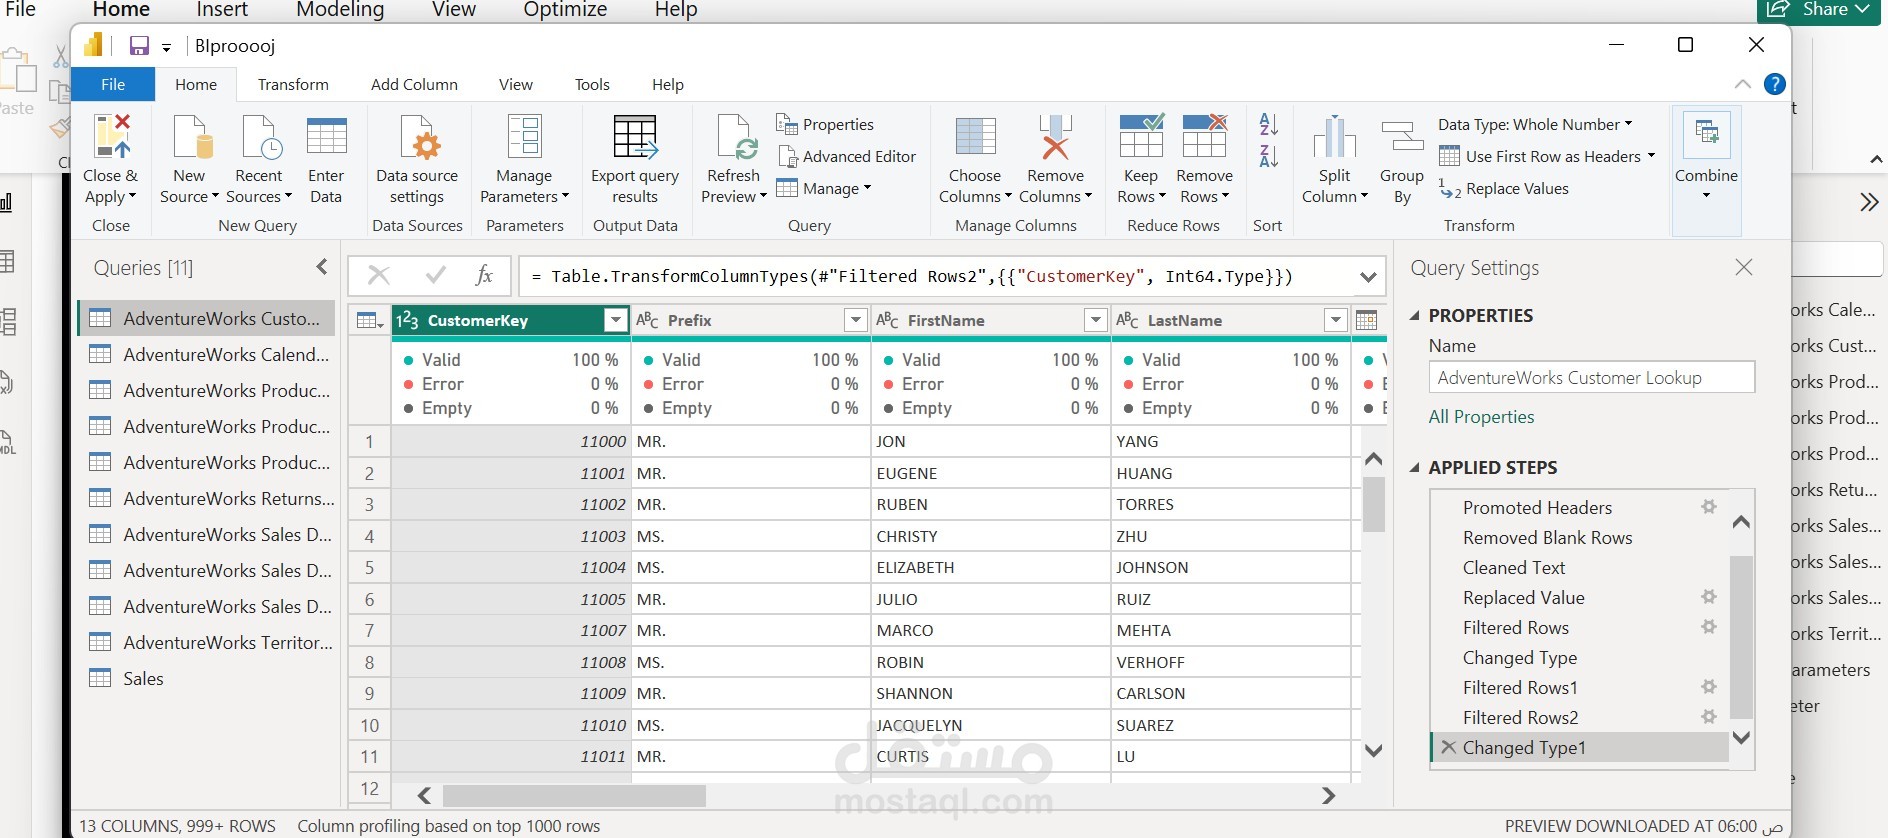Screen dimensions: 1888x838
Task: Open the Tools tab
Action: (x=592, y=85)
